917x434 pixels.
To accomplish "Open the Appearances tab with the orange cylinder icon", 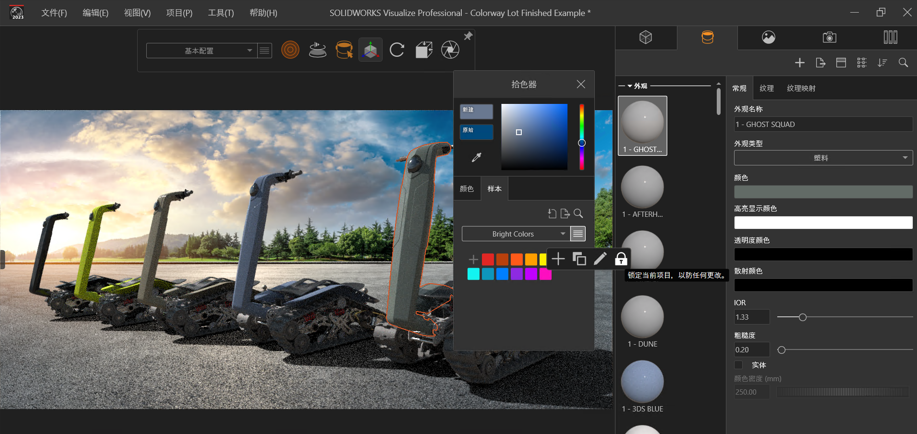I will coord(707,37).
